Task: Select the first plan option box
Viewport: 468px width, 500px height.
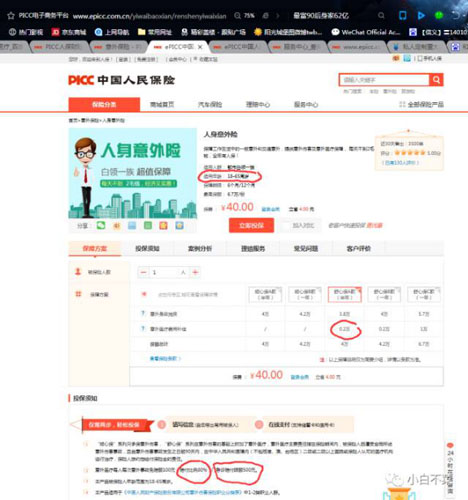Action: (265, 294)
